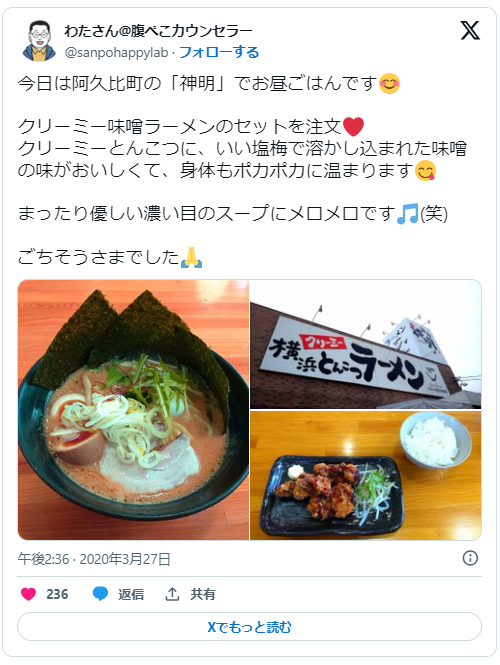Open the tweet info circle icon
This screenshot has width=500, height=665.
tap(470, 558)
